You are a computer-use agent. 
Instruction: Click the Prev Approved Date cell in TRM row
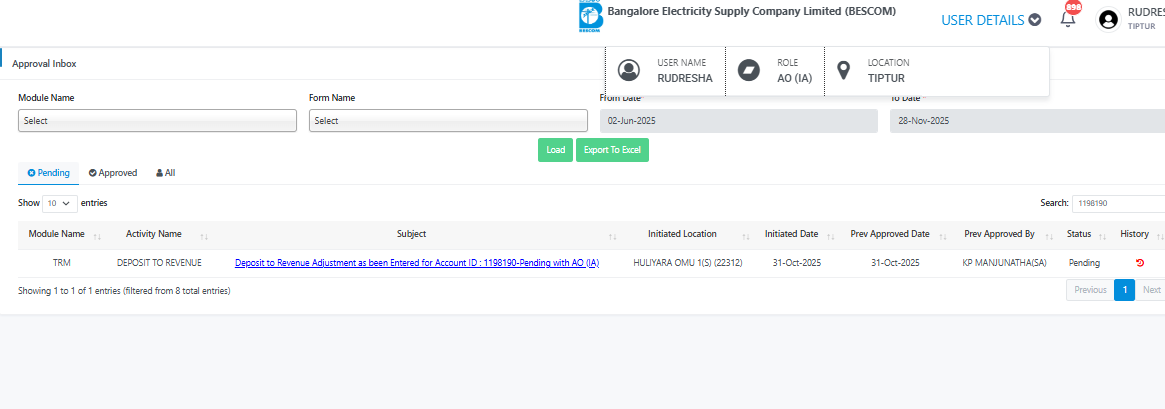point(895,263)
